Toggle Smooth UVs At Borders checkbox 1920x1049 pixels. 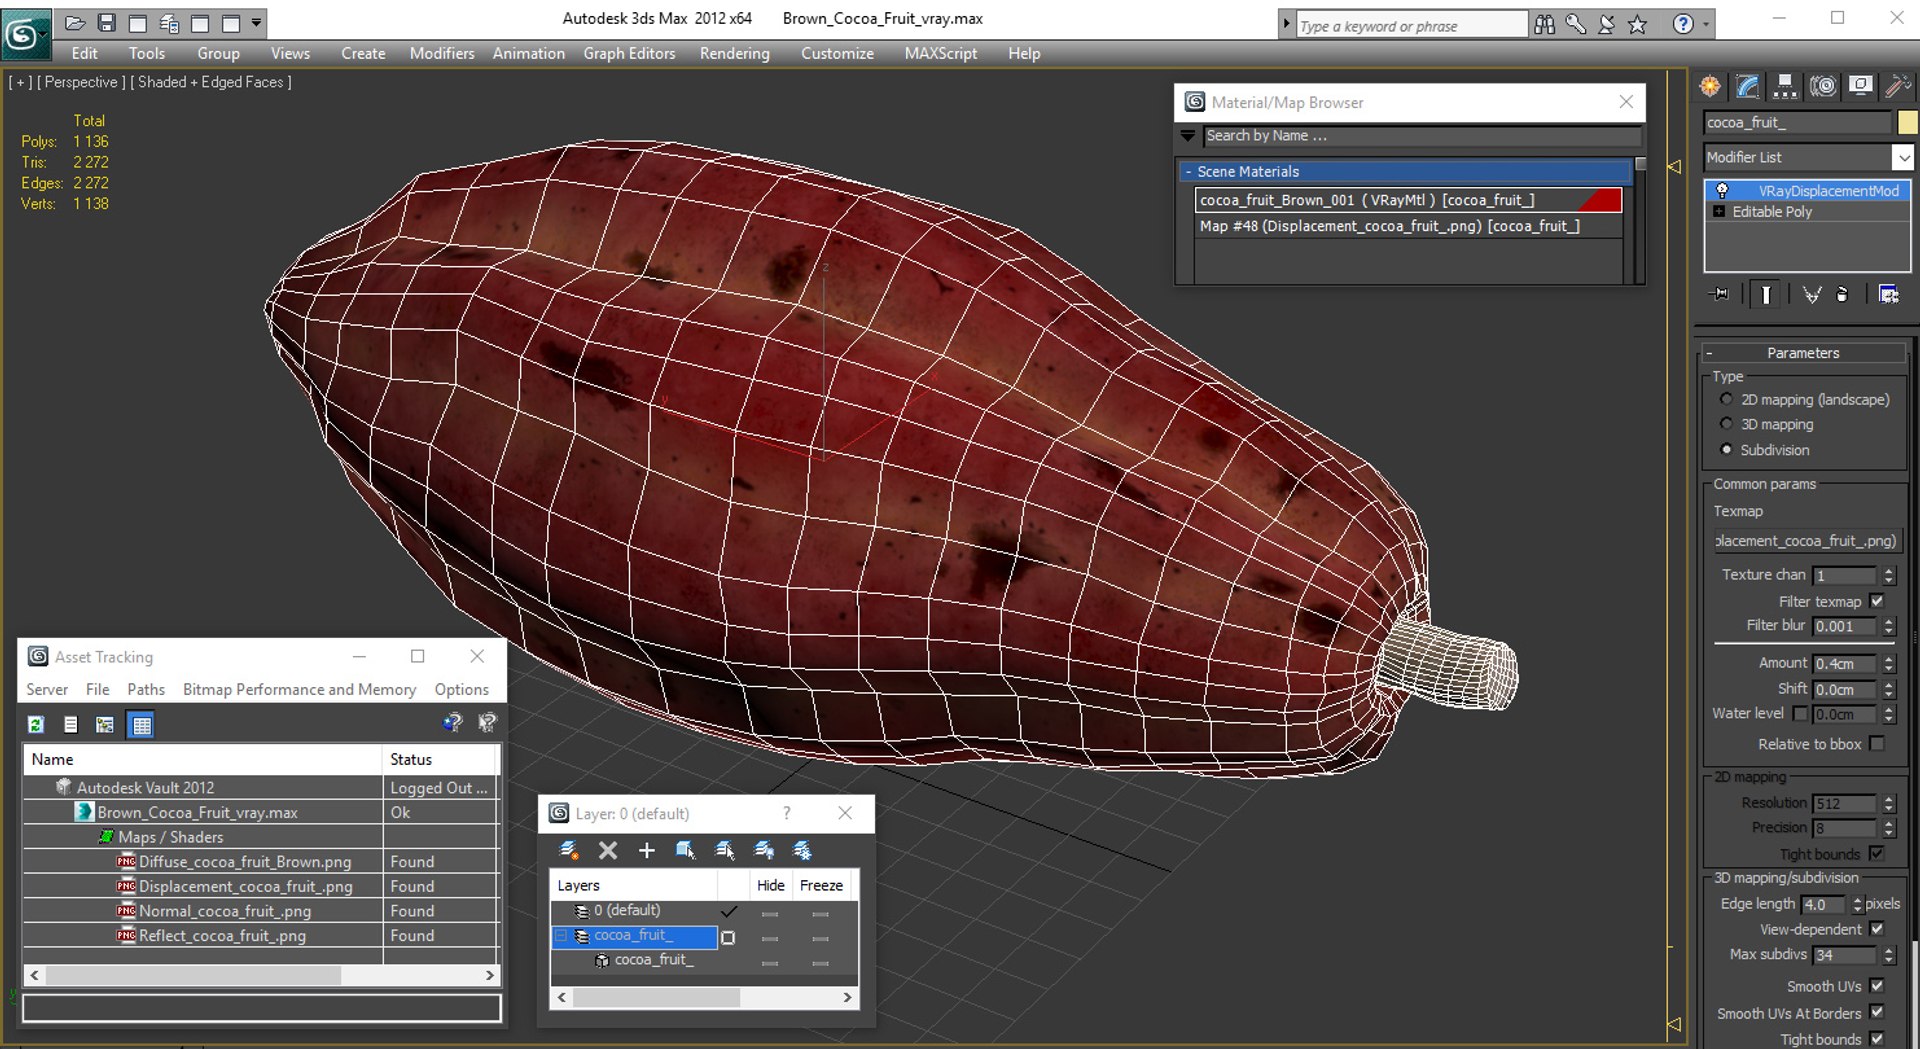tap(1877, 1012)
